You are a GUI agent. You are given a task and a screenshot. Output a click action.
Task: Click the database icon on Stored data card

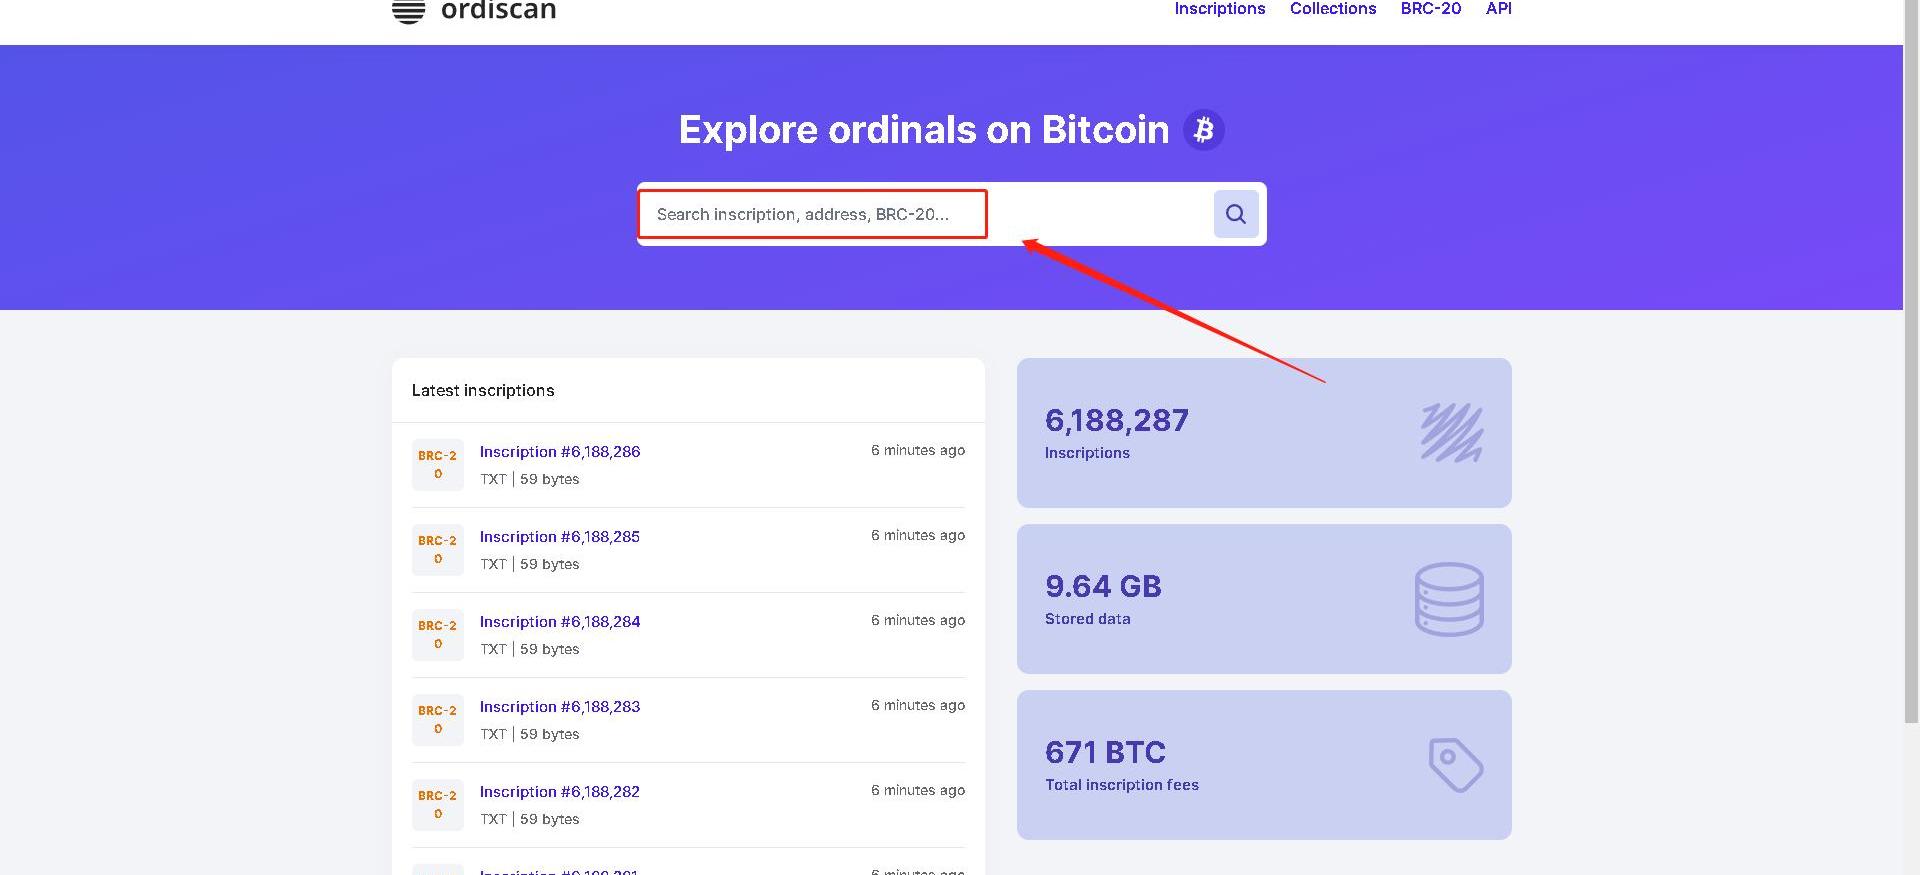(1449, 599)
